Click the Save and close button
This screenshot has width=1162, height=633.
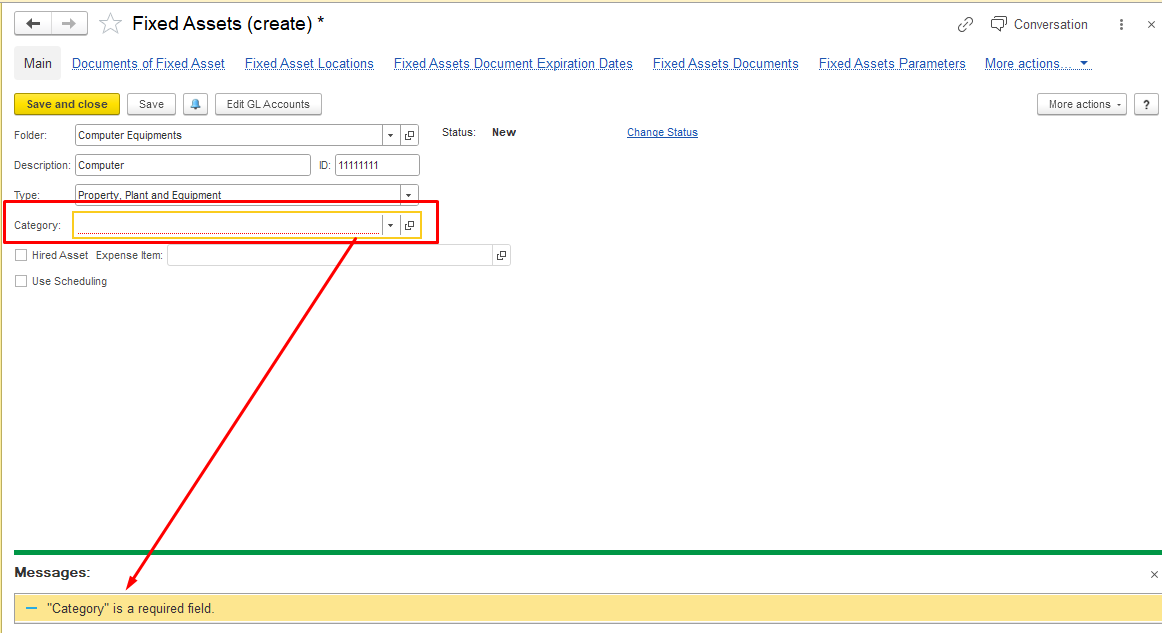click(x=67, y=104)
